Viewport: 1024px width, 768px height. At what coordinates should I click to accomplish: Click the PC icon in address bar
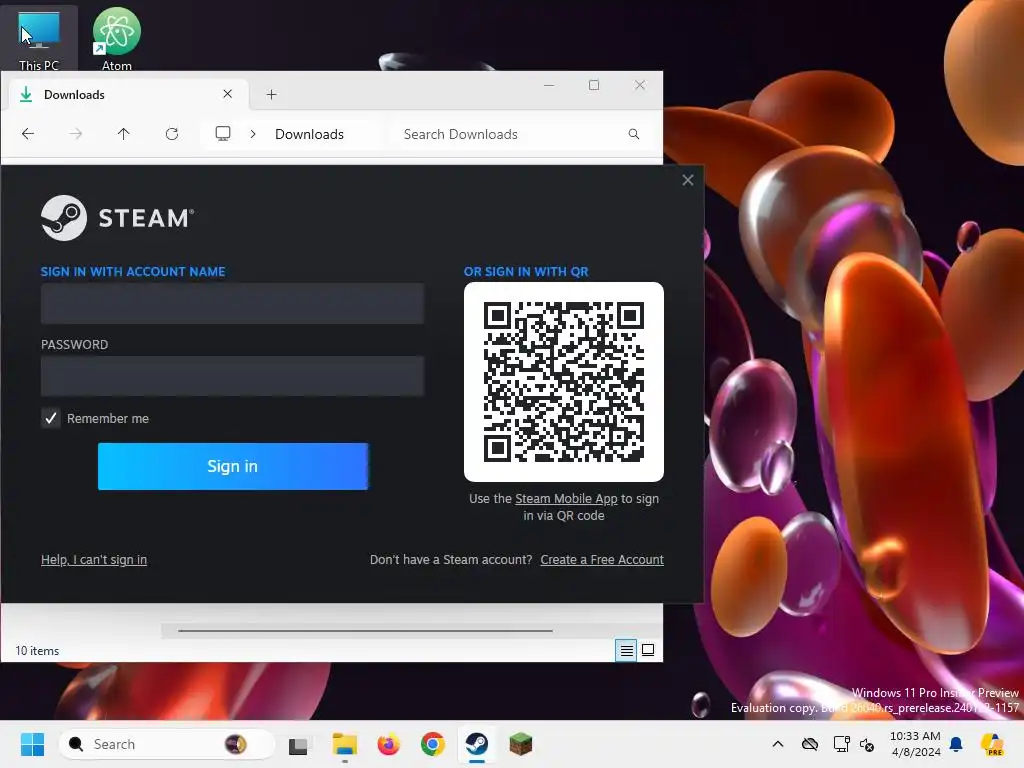223,134
